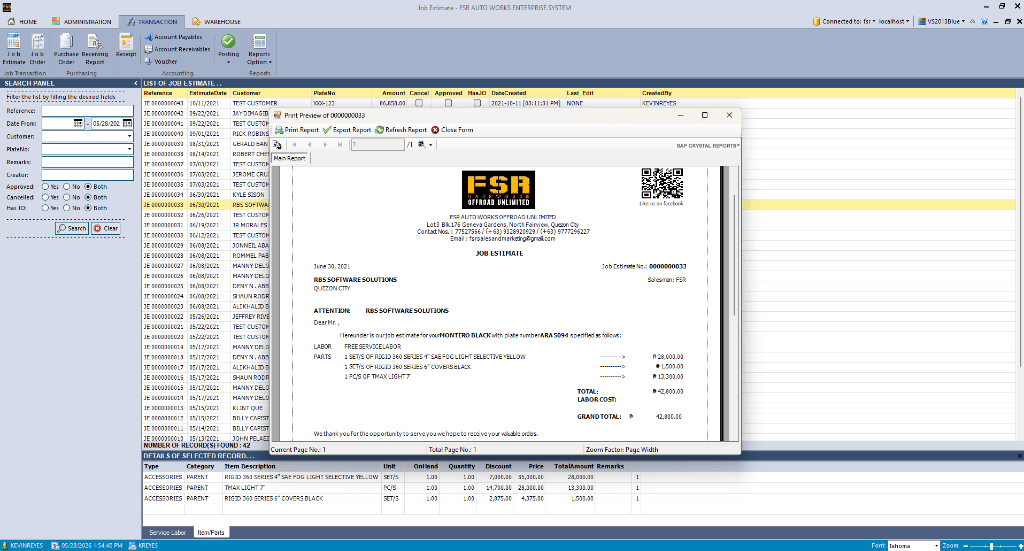Go to last report page
Screen dimensions: 1024x551
[340, 145]
